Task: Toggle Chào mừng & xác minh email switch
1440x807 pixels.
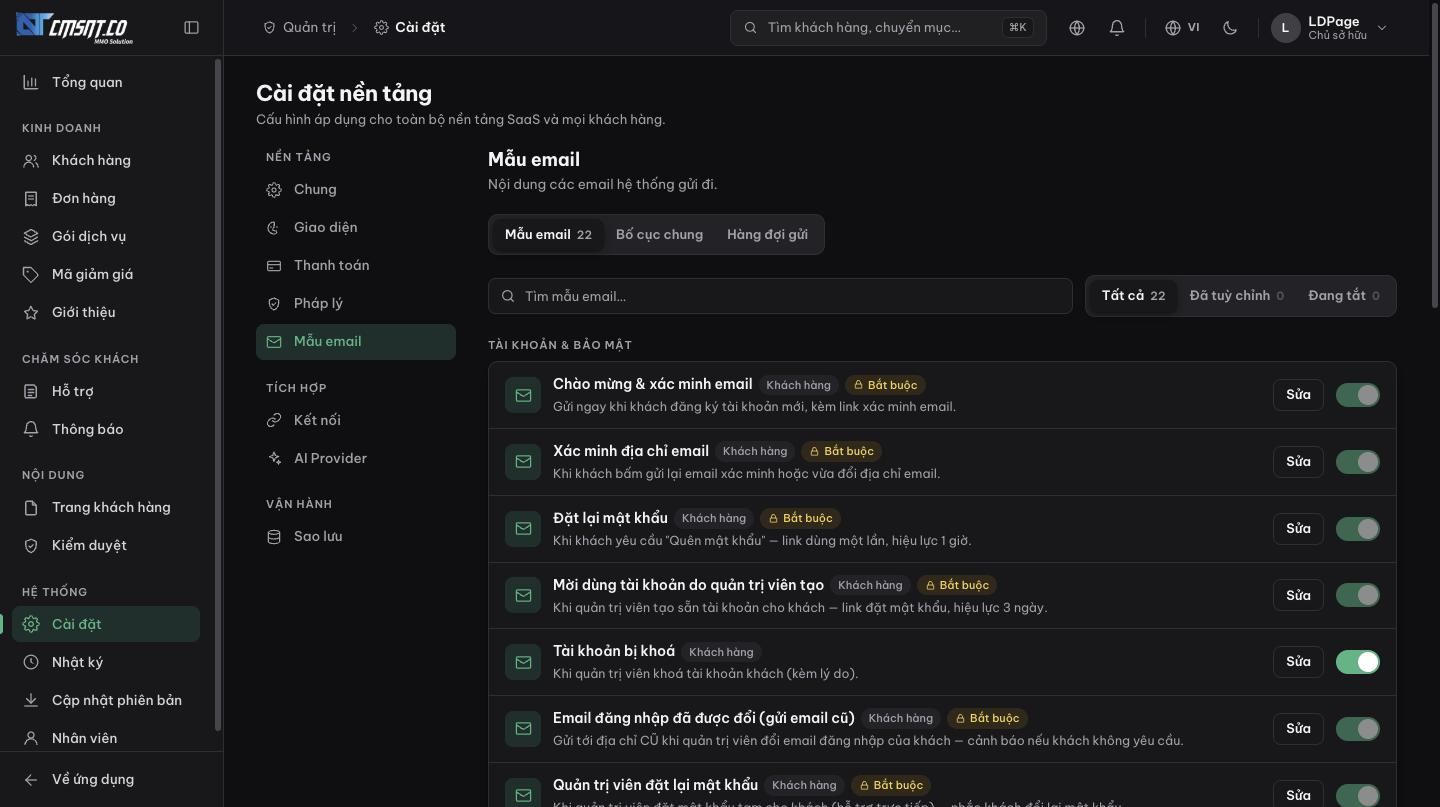Action: pyautogui.click(x=1357, y=395)
